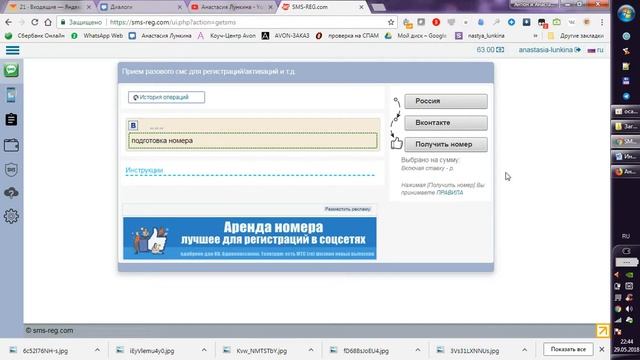Open the Россия country selector
This screenshot has width=640, height=360.
coord(446,101)
